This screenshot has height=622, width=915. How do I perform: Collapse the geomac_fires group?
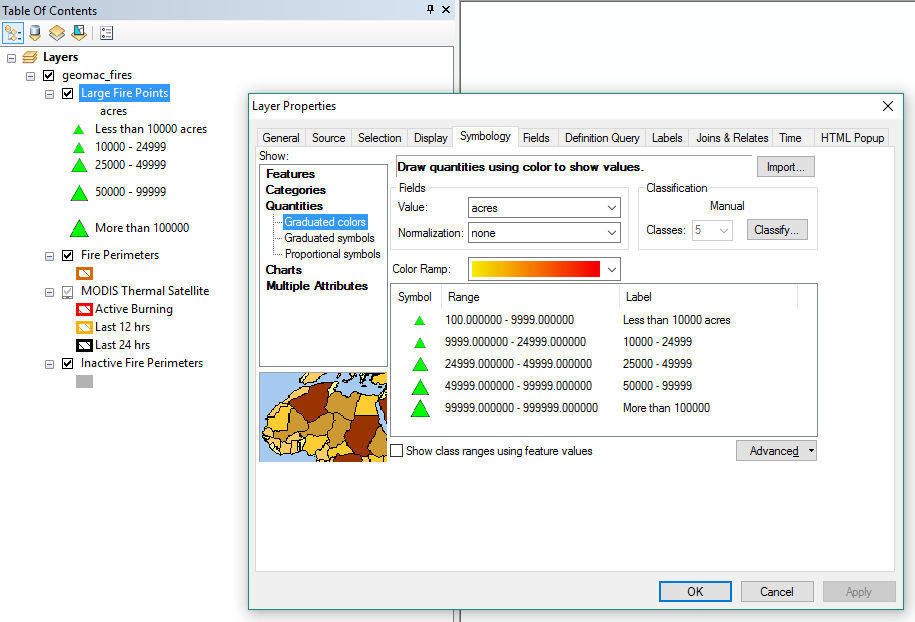pos(30,76)
